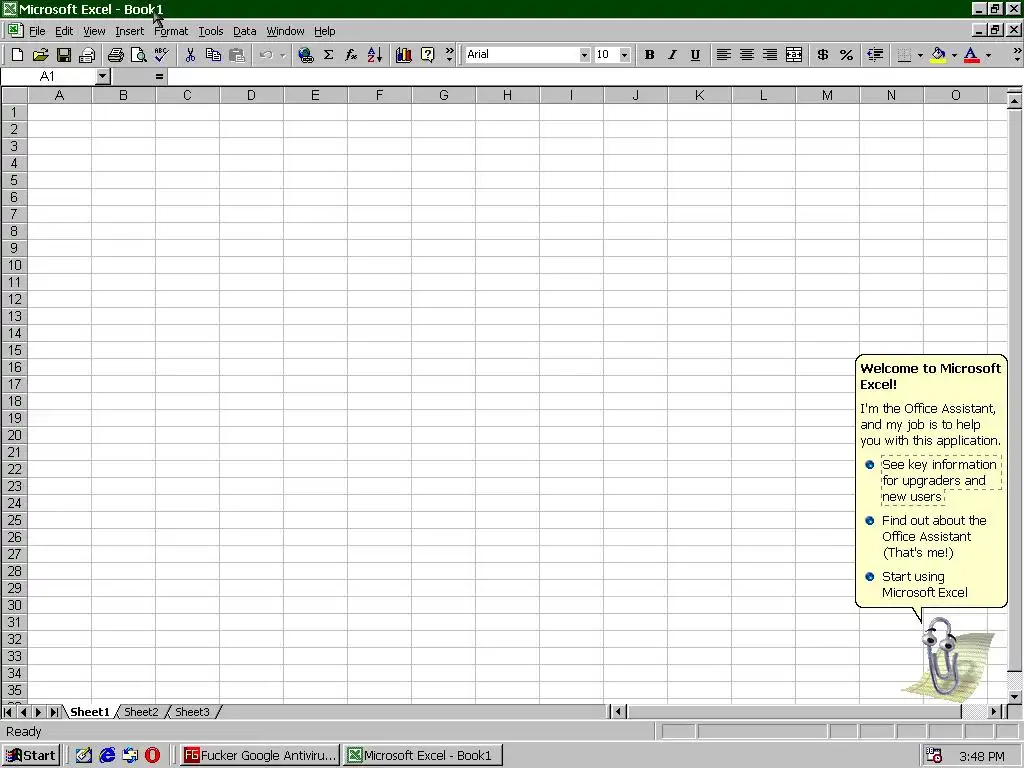The height and width of the screenshot is (768, 1024).
Task: Click the Microsoft Excel Help question icon
Action: [427, 55]
